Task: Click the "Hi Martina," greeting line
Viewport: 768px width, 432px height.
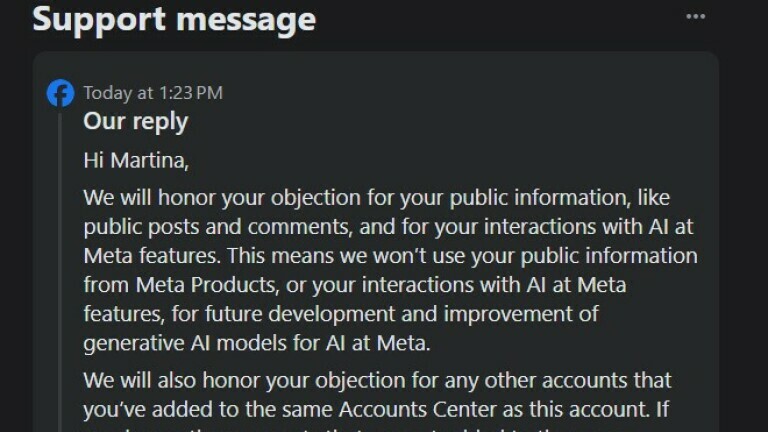Action: click(x=136, y=161)
